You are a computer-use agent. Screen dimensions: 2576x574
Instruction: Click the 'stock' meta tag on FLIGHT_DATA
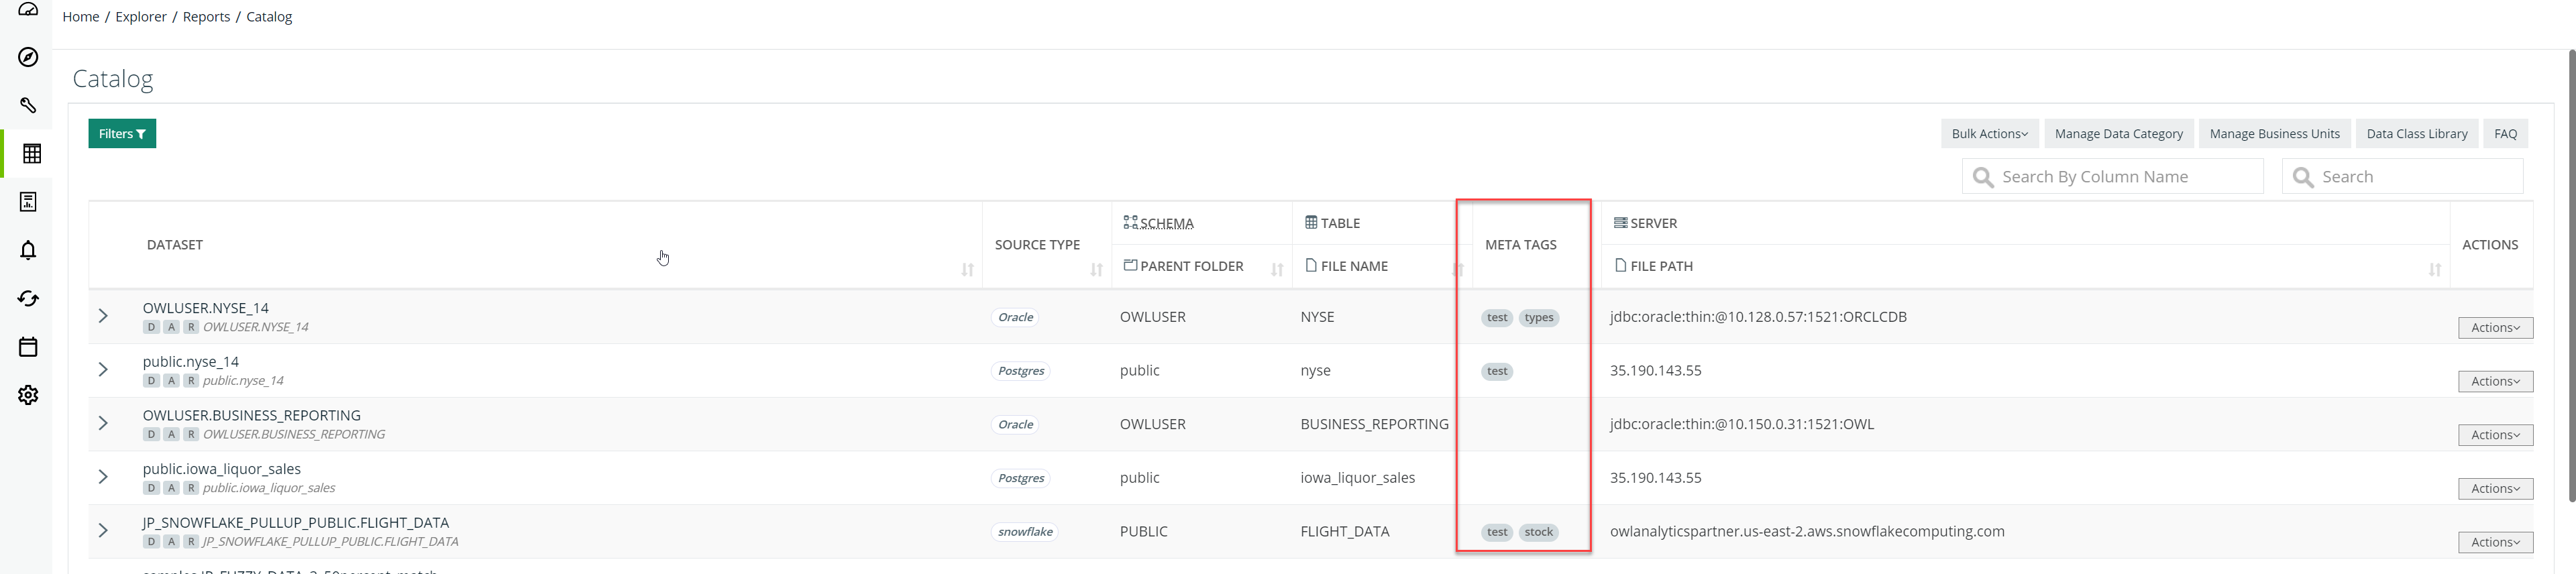coord(1538,532)
